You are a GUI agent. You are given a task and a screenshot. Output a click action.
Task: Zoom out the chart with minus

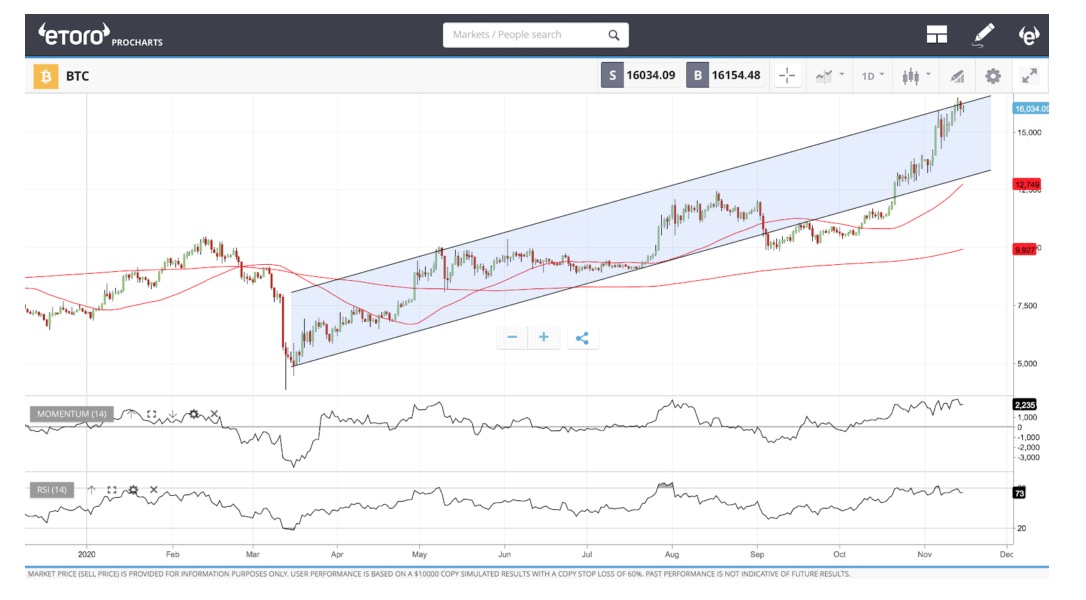512,337
